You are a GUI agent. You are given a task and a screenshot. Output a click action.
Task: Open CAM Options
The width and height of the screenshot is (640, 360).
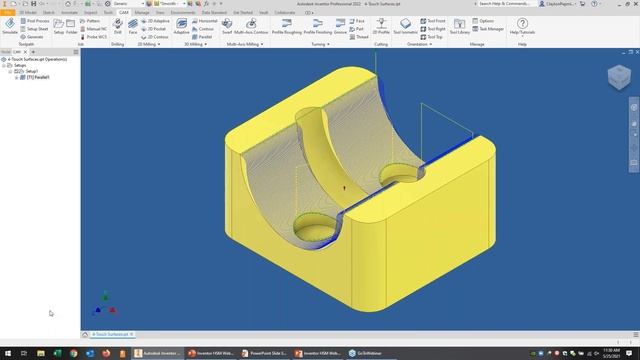[x=483, y=21]
